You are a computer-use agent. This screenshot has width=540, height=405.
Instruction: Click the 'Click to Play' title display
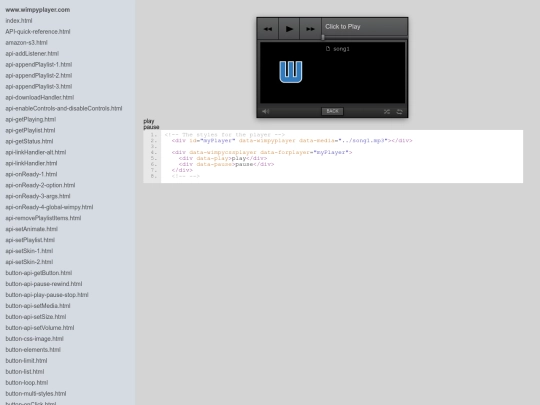(343, 27)
